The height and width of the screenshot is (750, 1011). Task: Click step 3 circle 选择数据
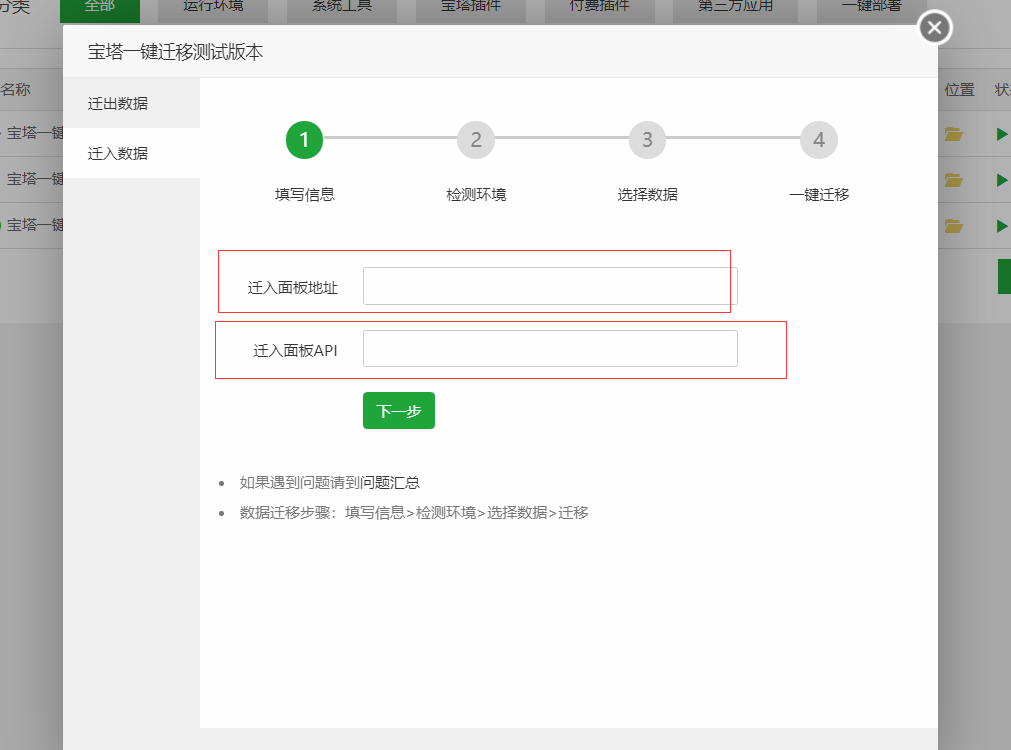click(647, 140)
